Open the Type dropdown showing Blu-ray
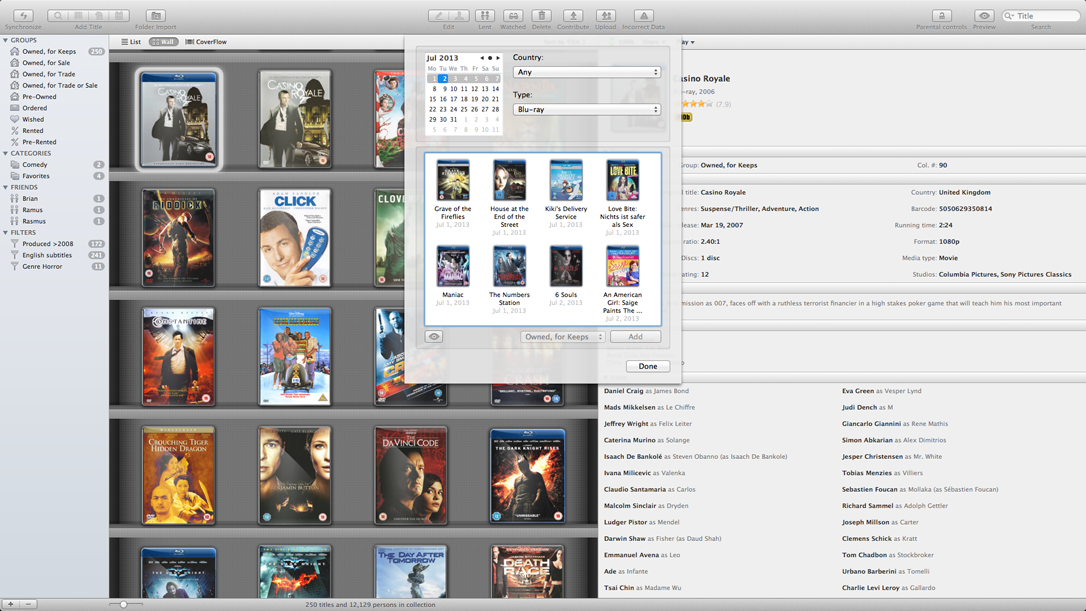The height and width of the screenshot is (611, 1086). [586, 109]
